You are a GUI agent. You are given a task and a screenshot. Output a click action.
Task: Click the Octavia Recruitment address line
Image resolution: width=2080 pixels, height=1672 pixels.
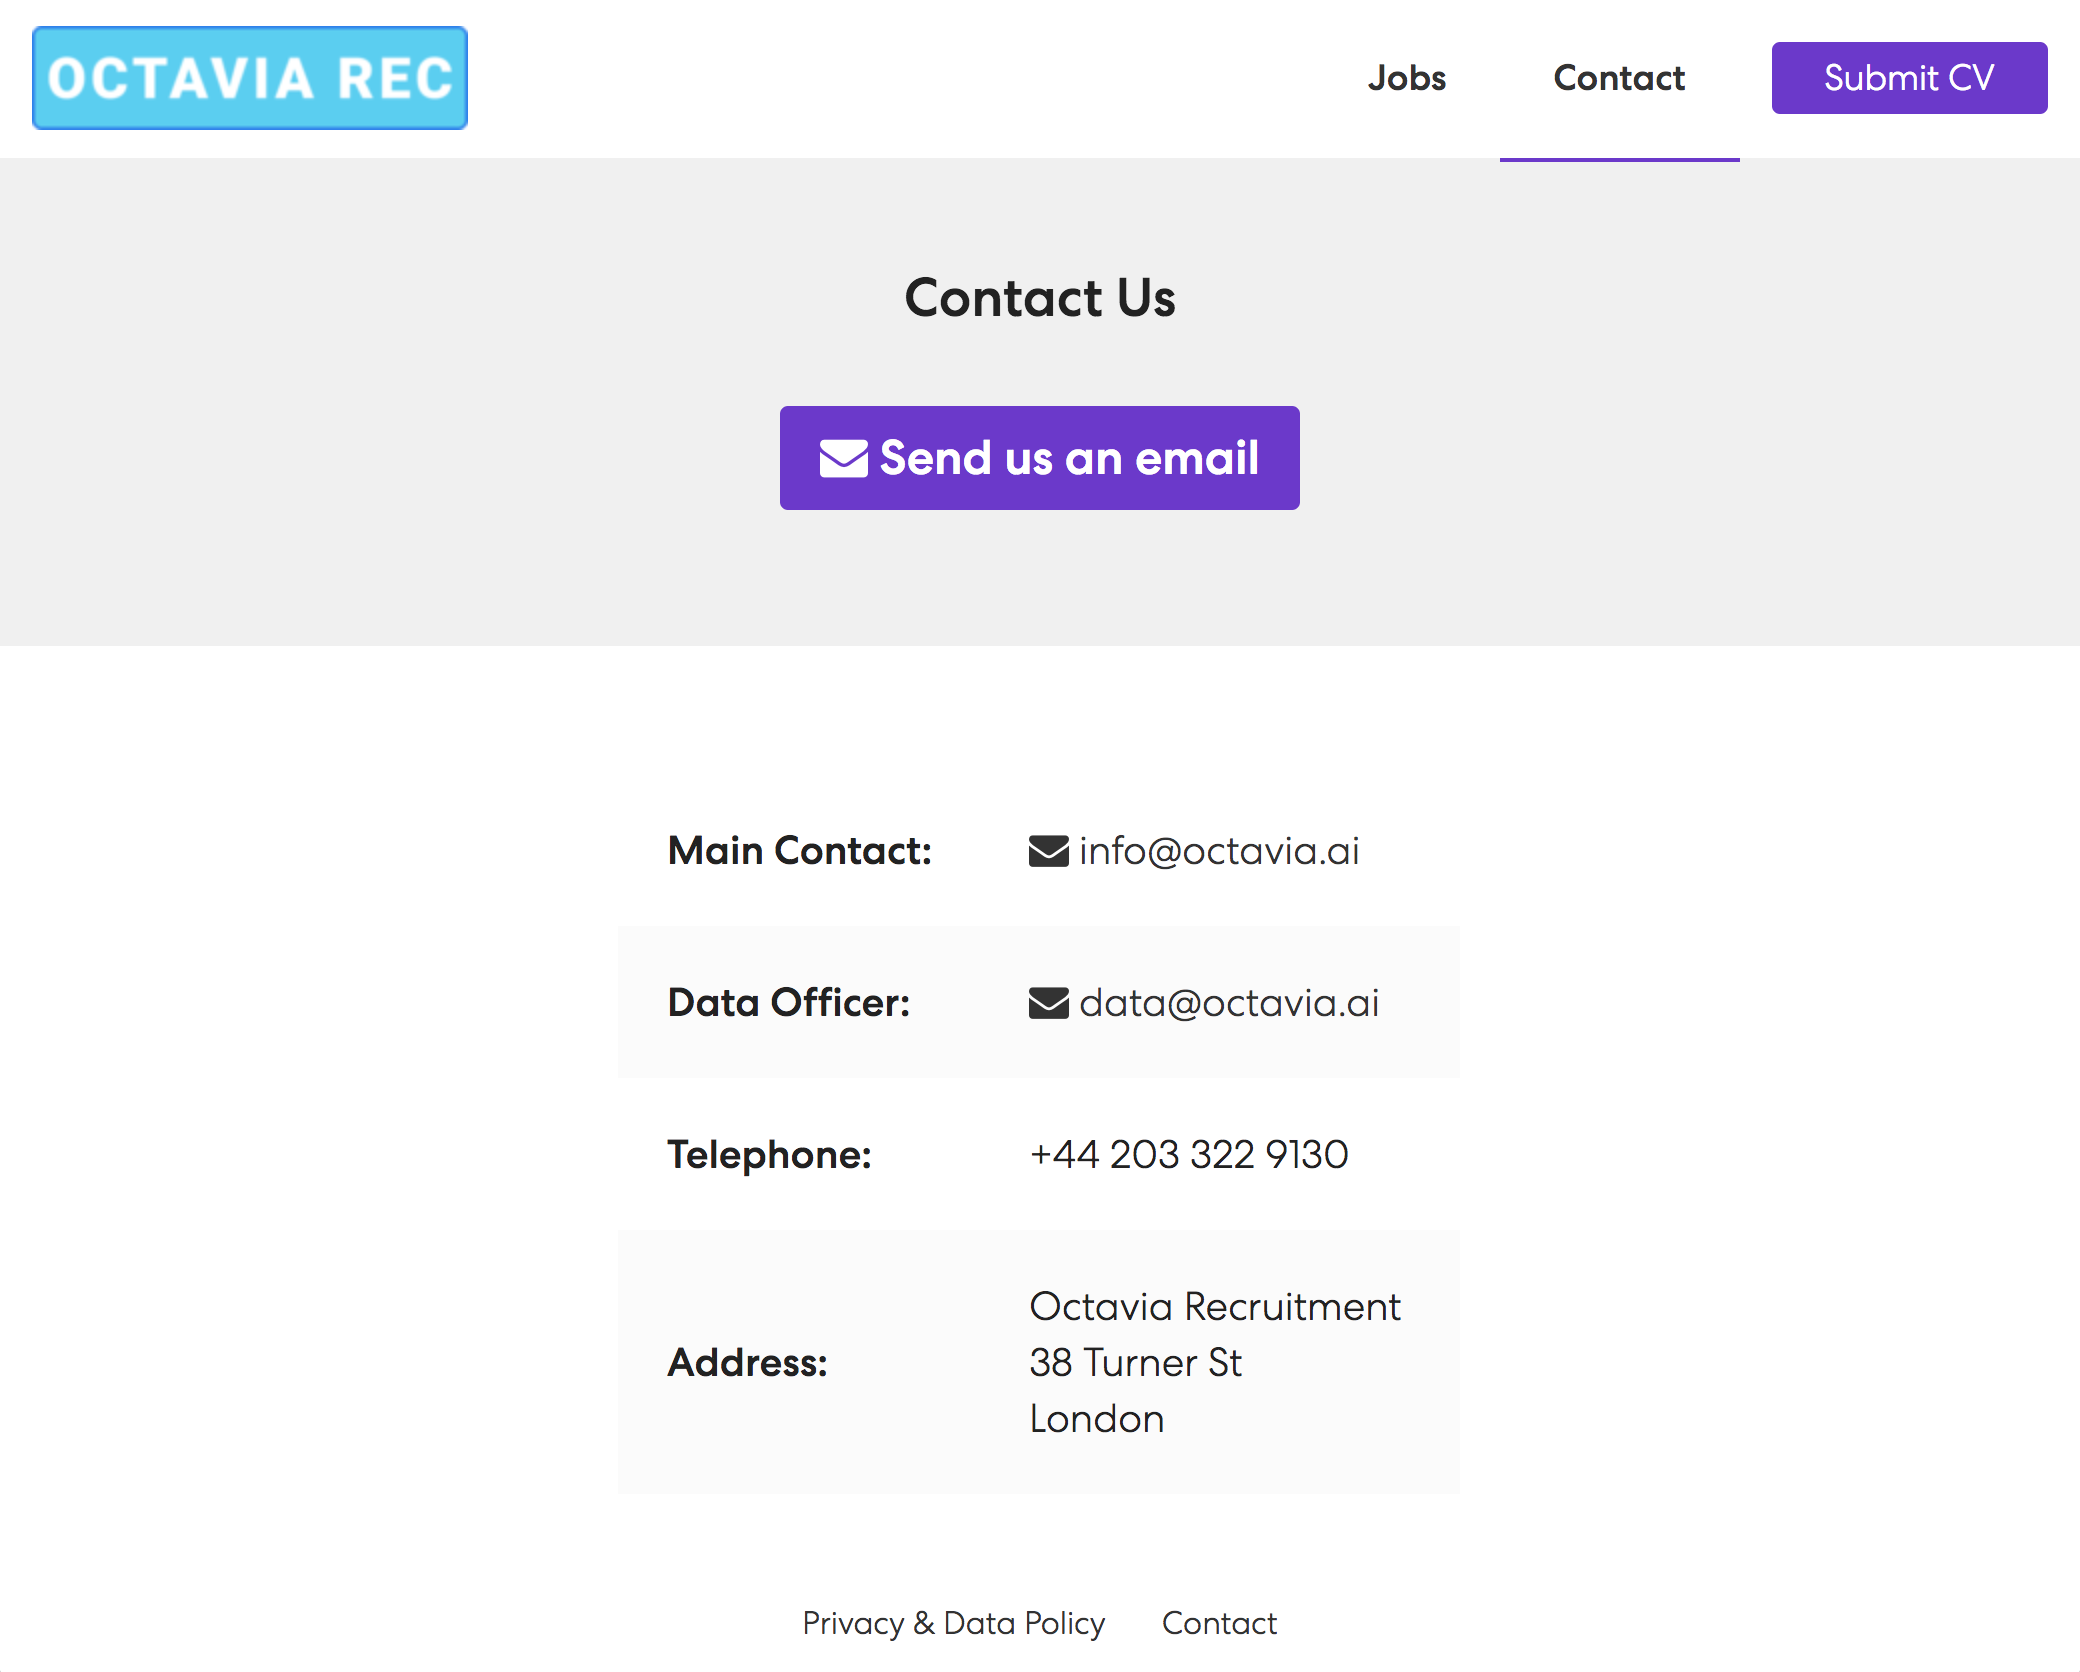click(1215, 1307)
